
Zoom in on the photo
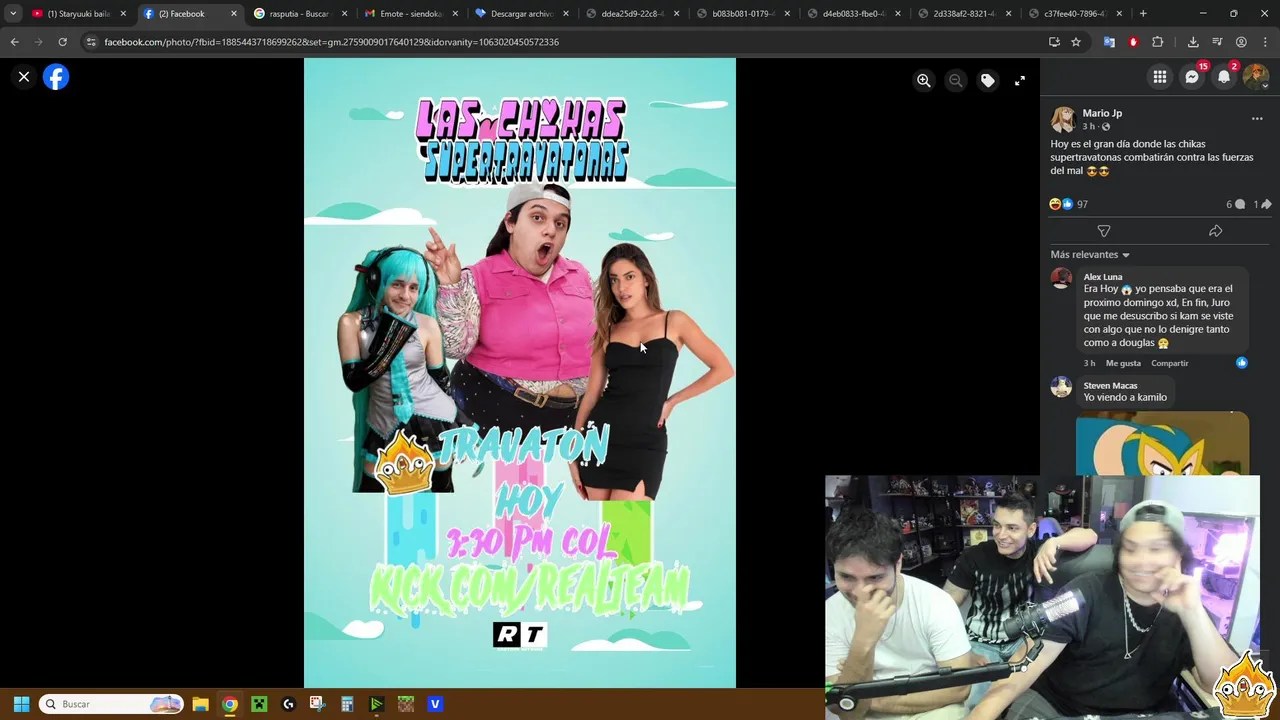coord(924,81)
